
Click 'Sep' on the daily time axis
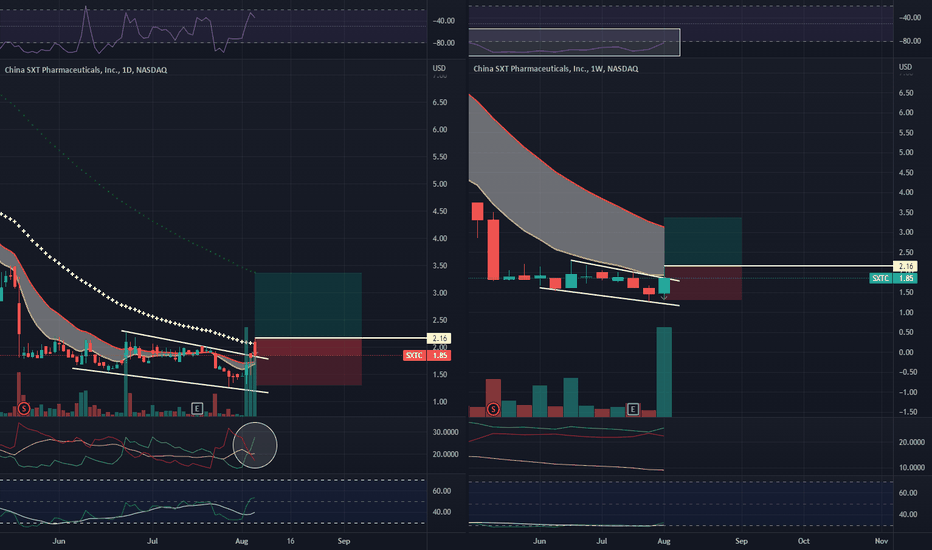click(344, 541)
